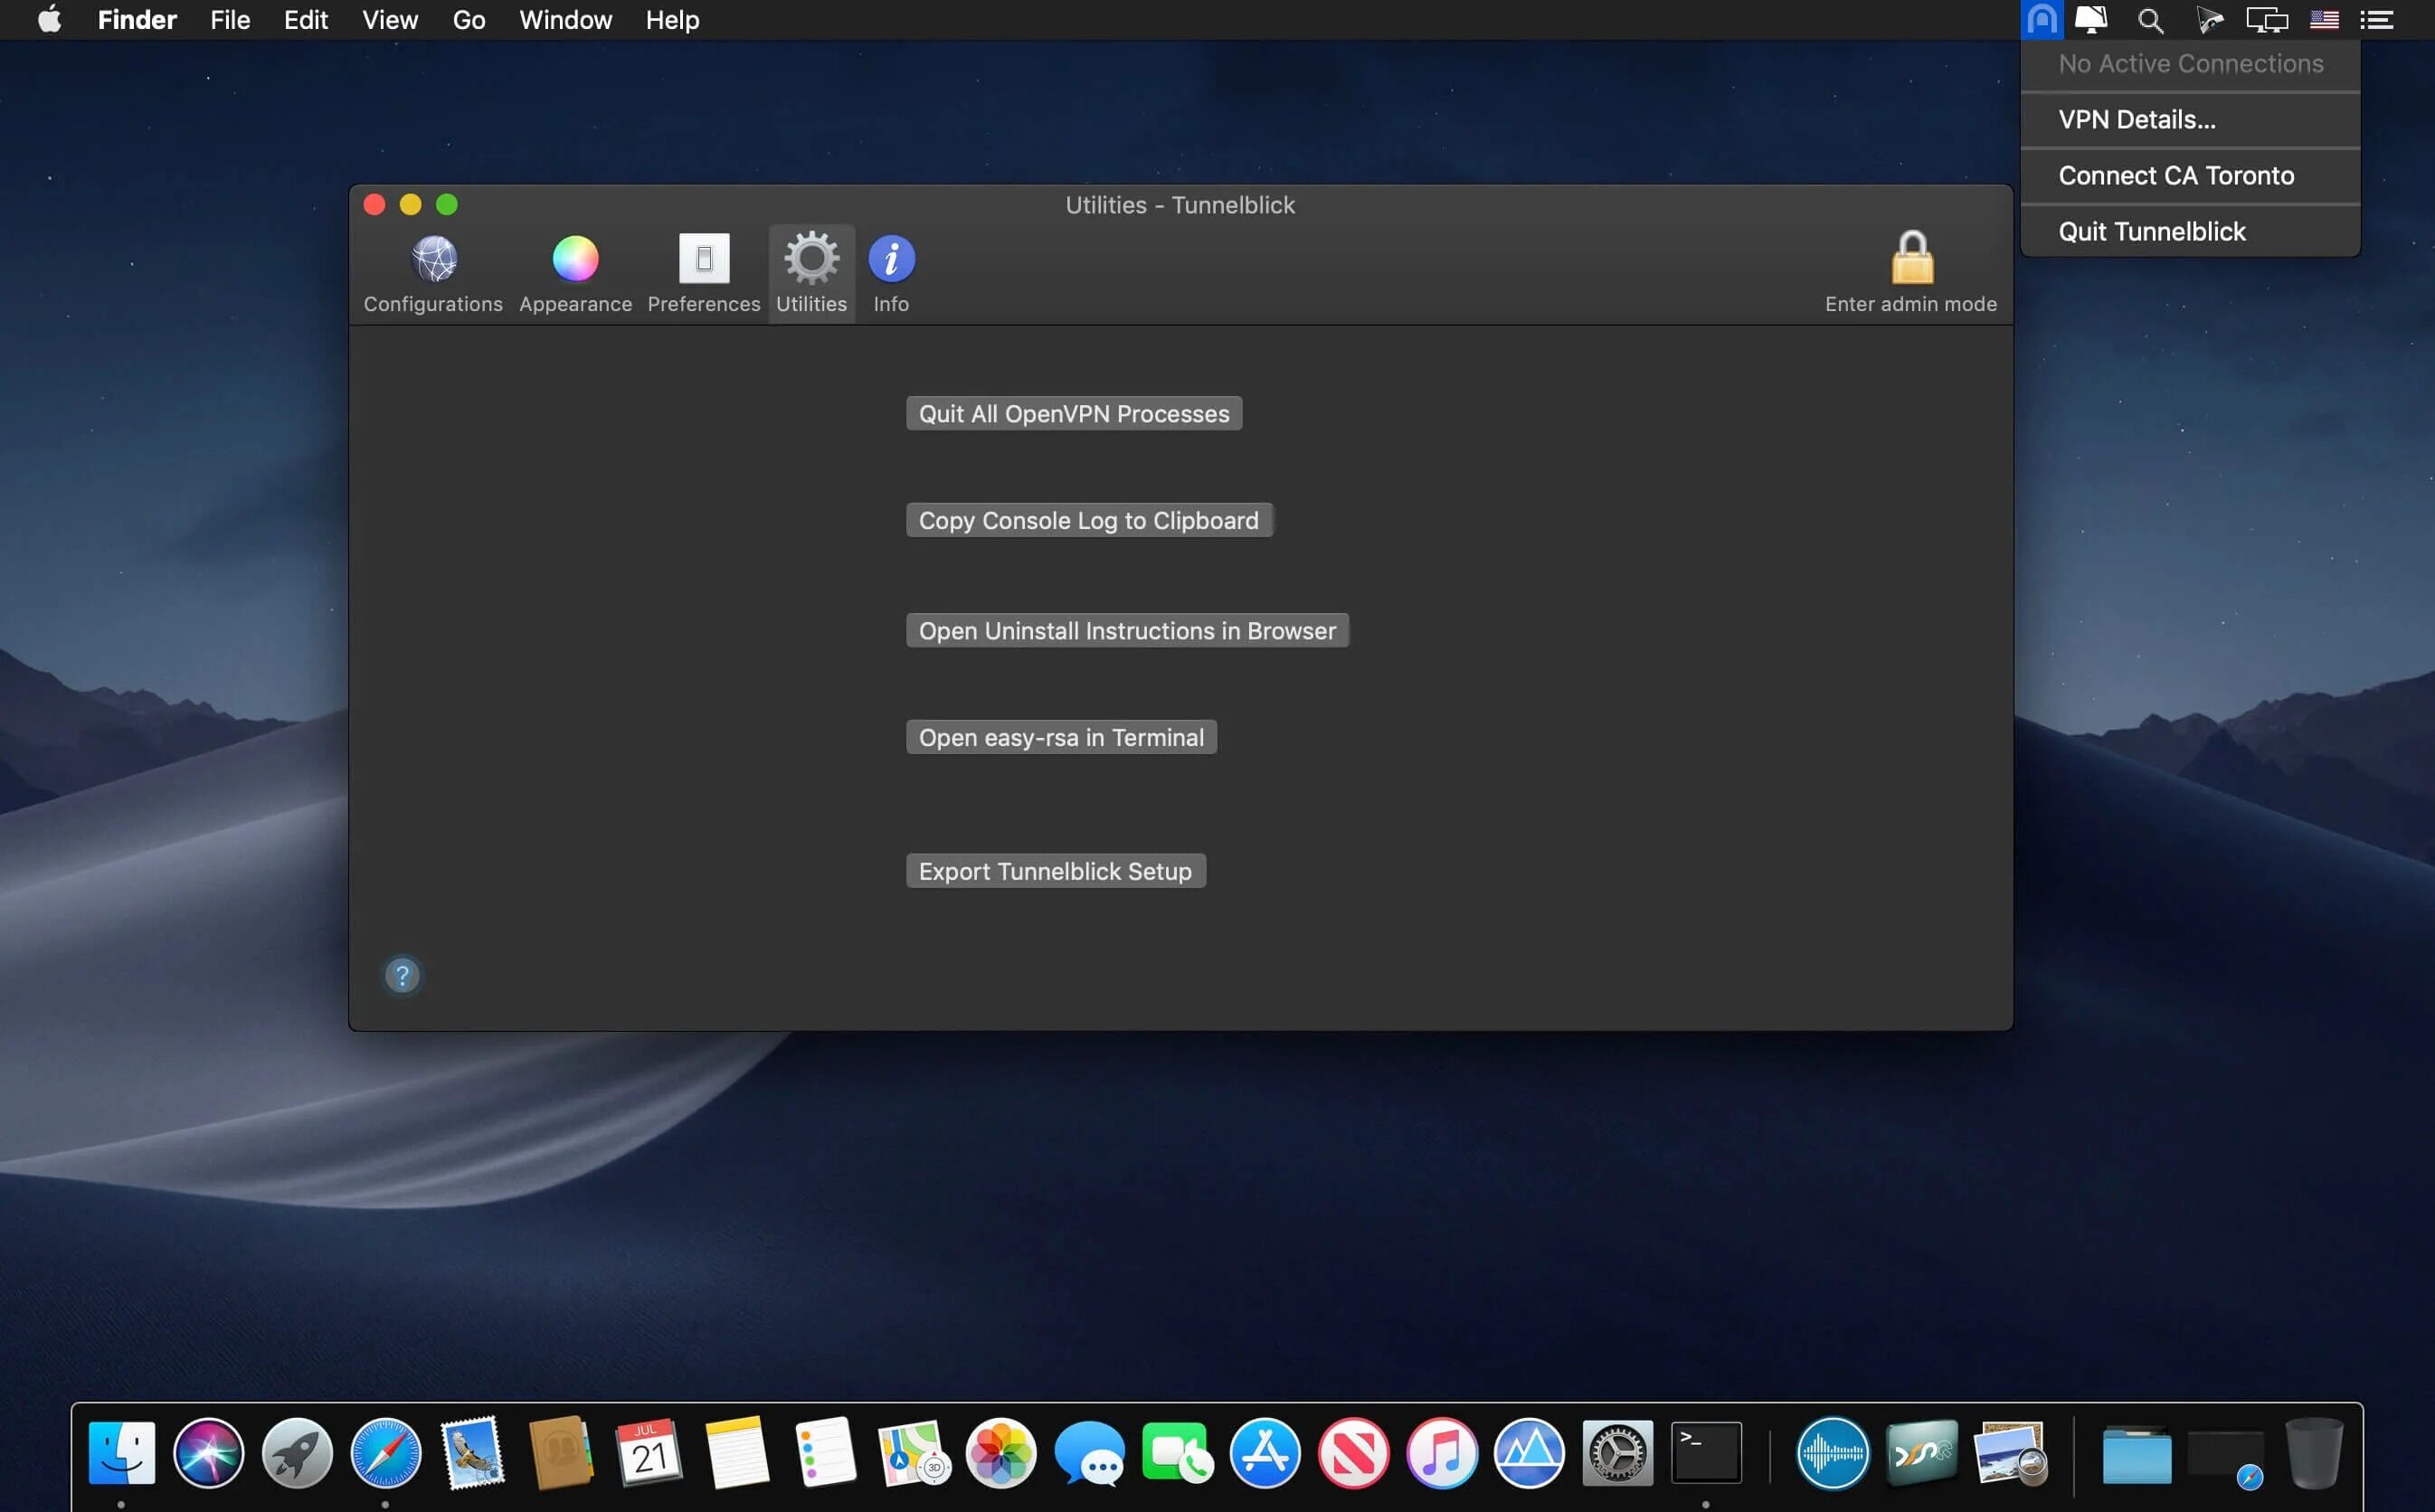Screen dimensions: 2435x1512
Task: Launch Terminal from the Dock
Action: point(1706,1453)
